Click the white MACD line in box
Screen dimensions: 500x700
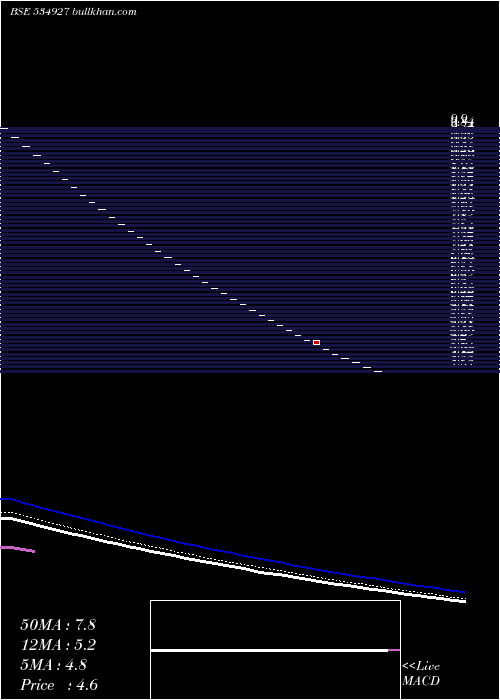point(270,650)
